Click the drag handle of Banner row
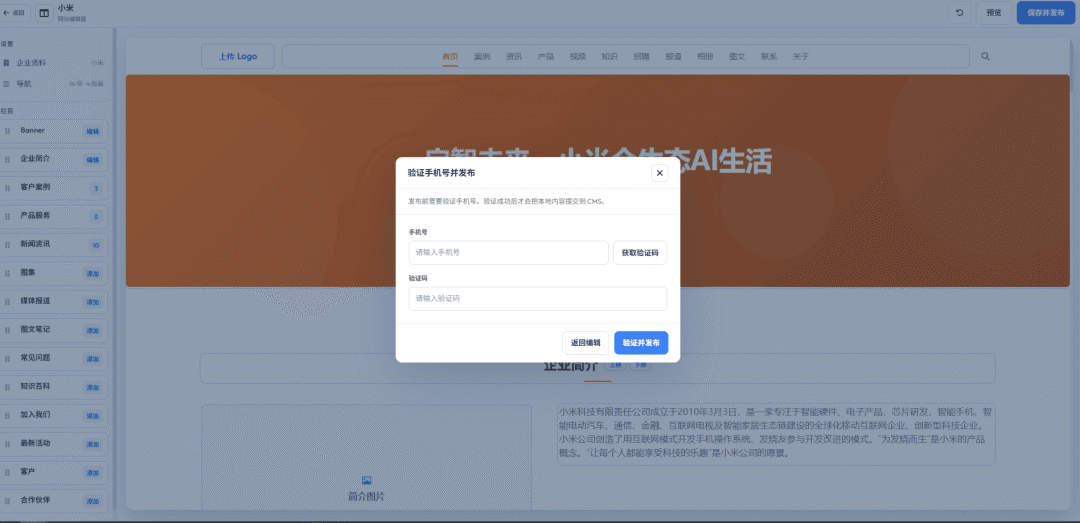 tap(8, 131)
